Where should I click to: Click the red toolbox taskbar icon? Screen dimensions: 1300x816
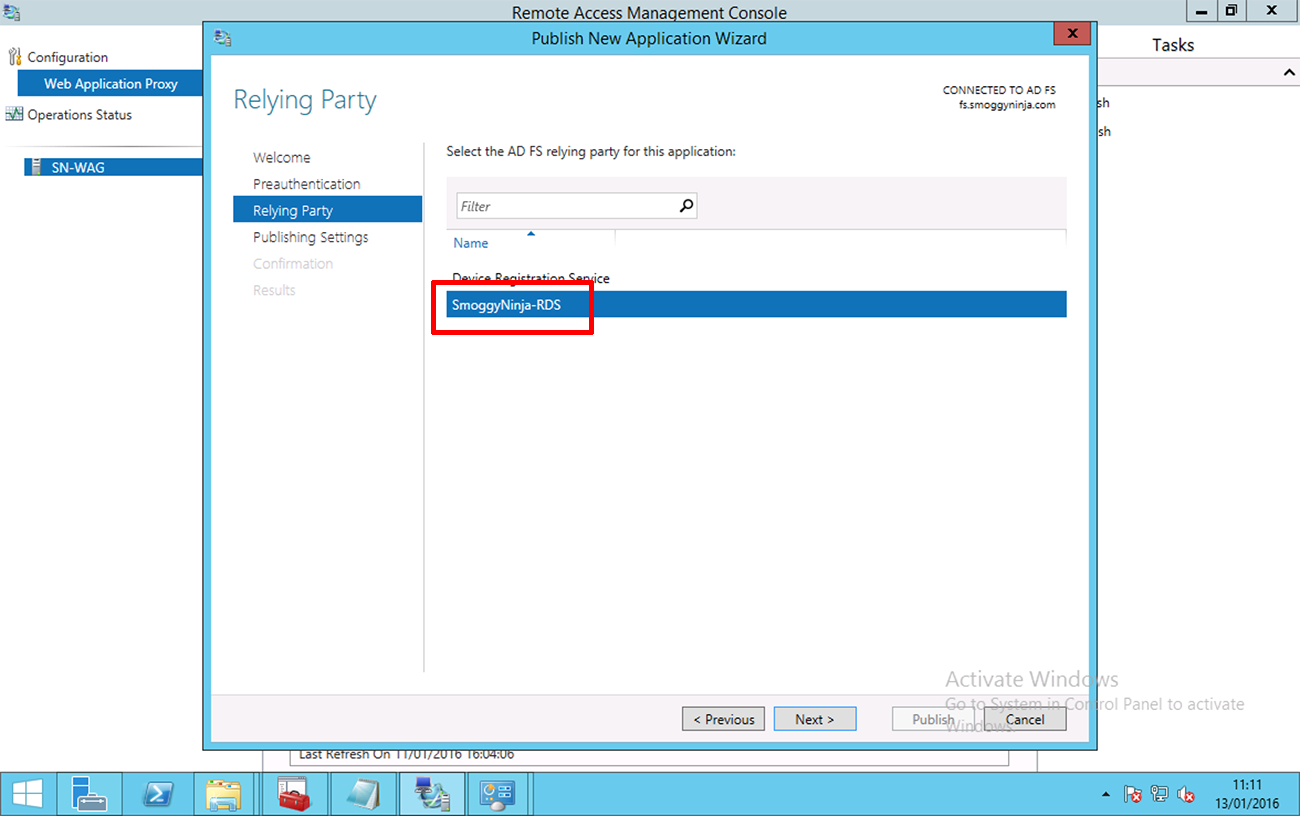point(294,794)
